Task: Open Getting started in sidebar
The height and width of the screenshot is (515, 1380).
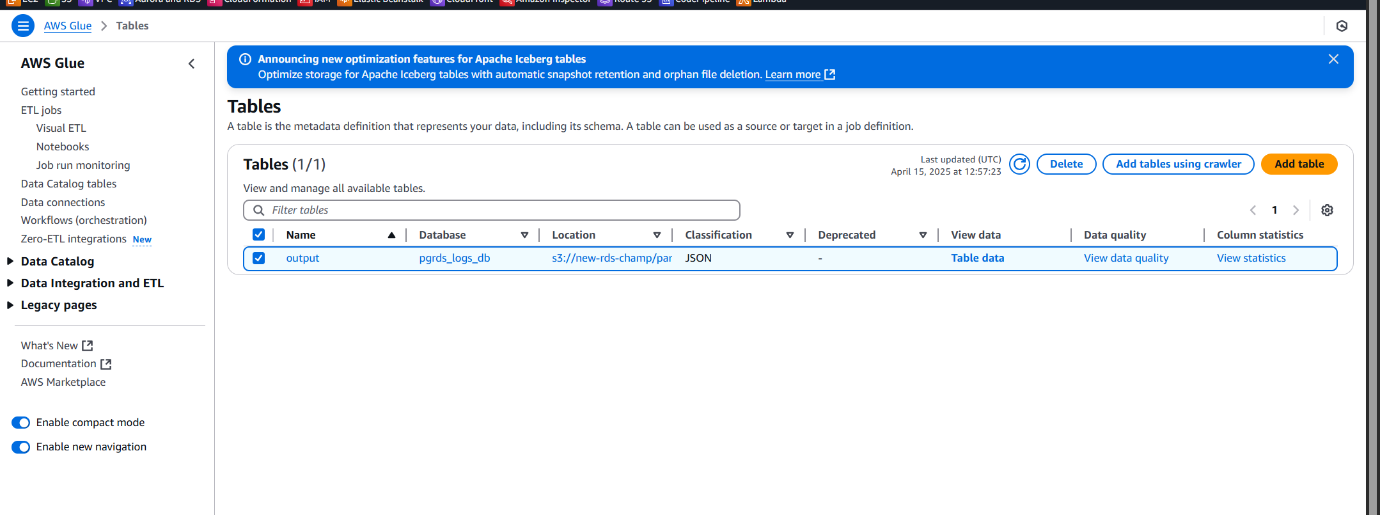Action: [x=58, y=92]
